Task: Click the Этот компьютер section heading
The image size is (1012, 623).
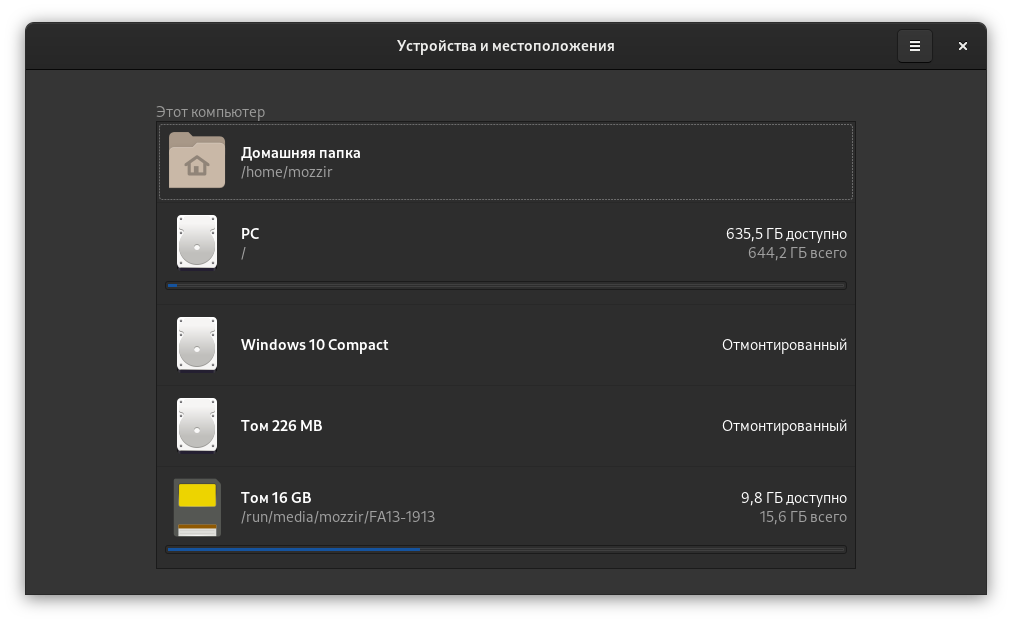Action: (x=210, y=112)
